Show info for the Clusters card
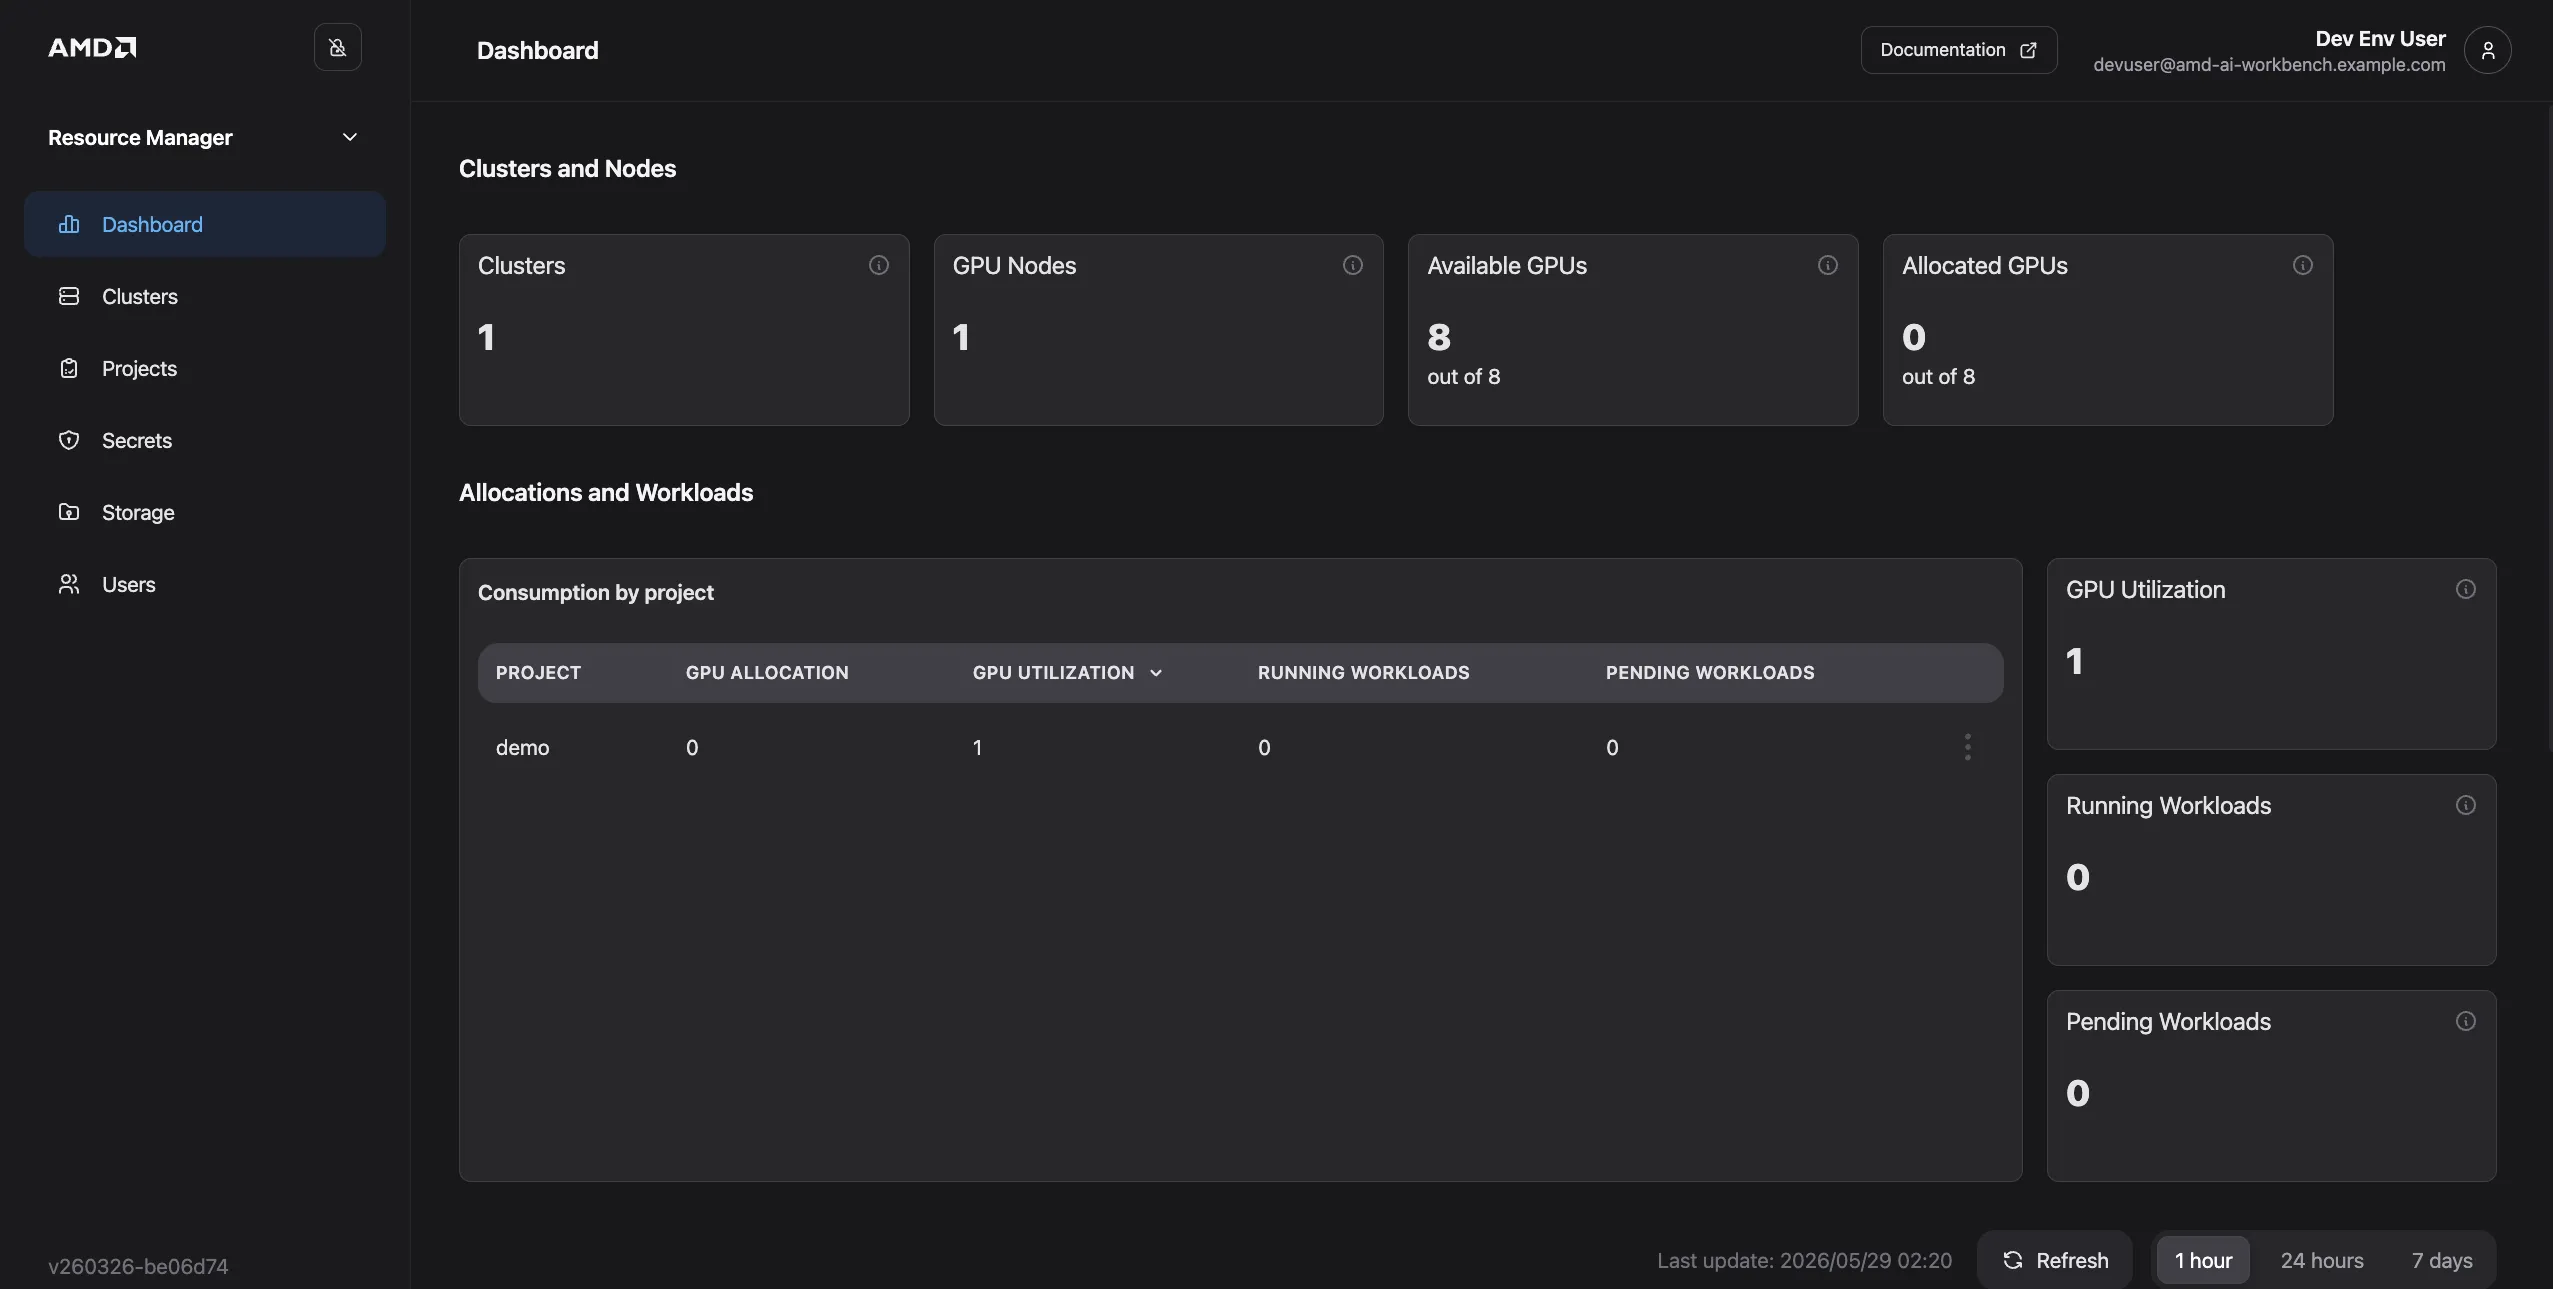2553x1289 pixels. pos(879,265)
